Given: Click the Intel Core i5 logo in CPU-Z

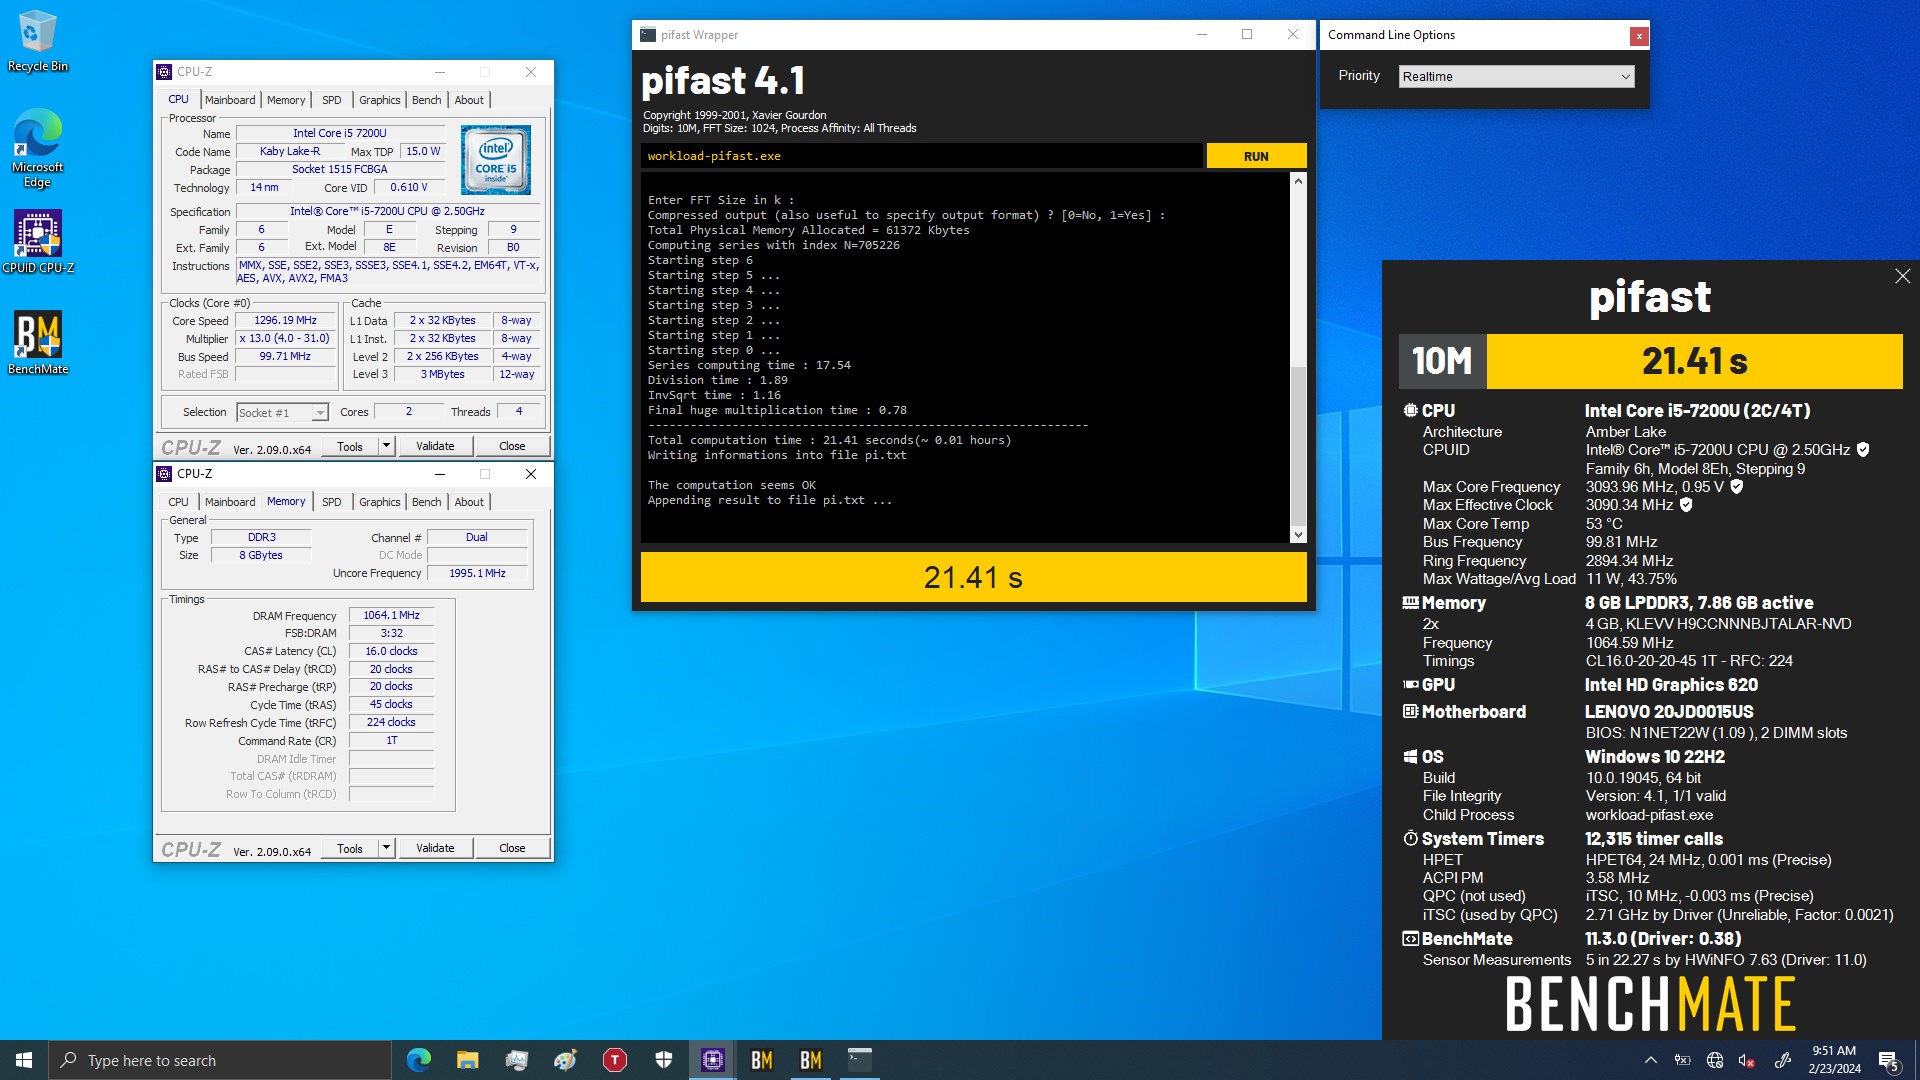Looking at the screenshot, I should (495, 160).
